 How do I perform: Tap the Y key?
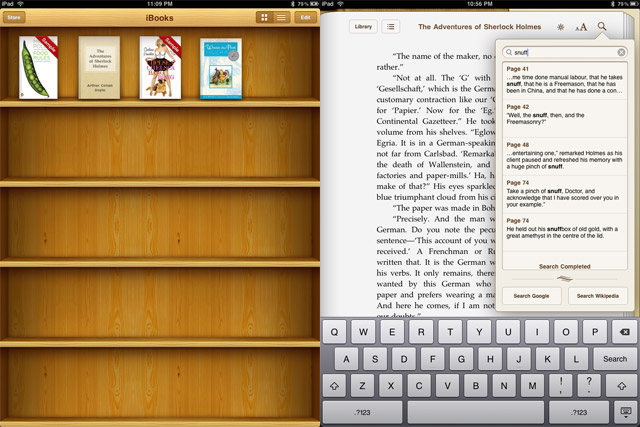click(479, 332)
